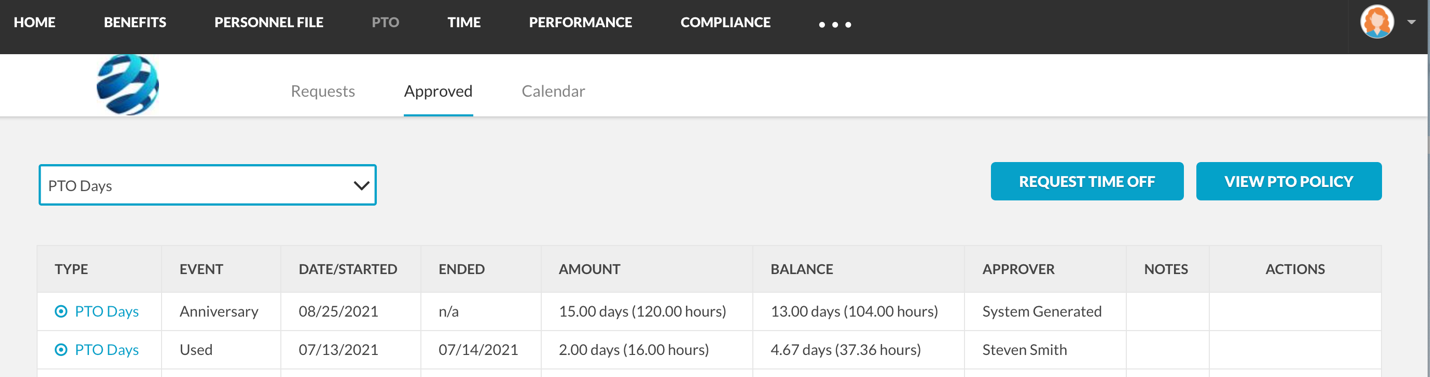Click the 15.00 days (120.00 hours) amount
This screenshot has width=1430, height=377.
[643, 312]
